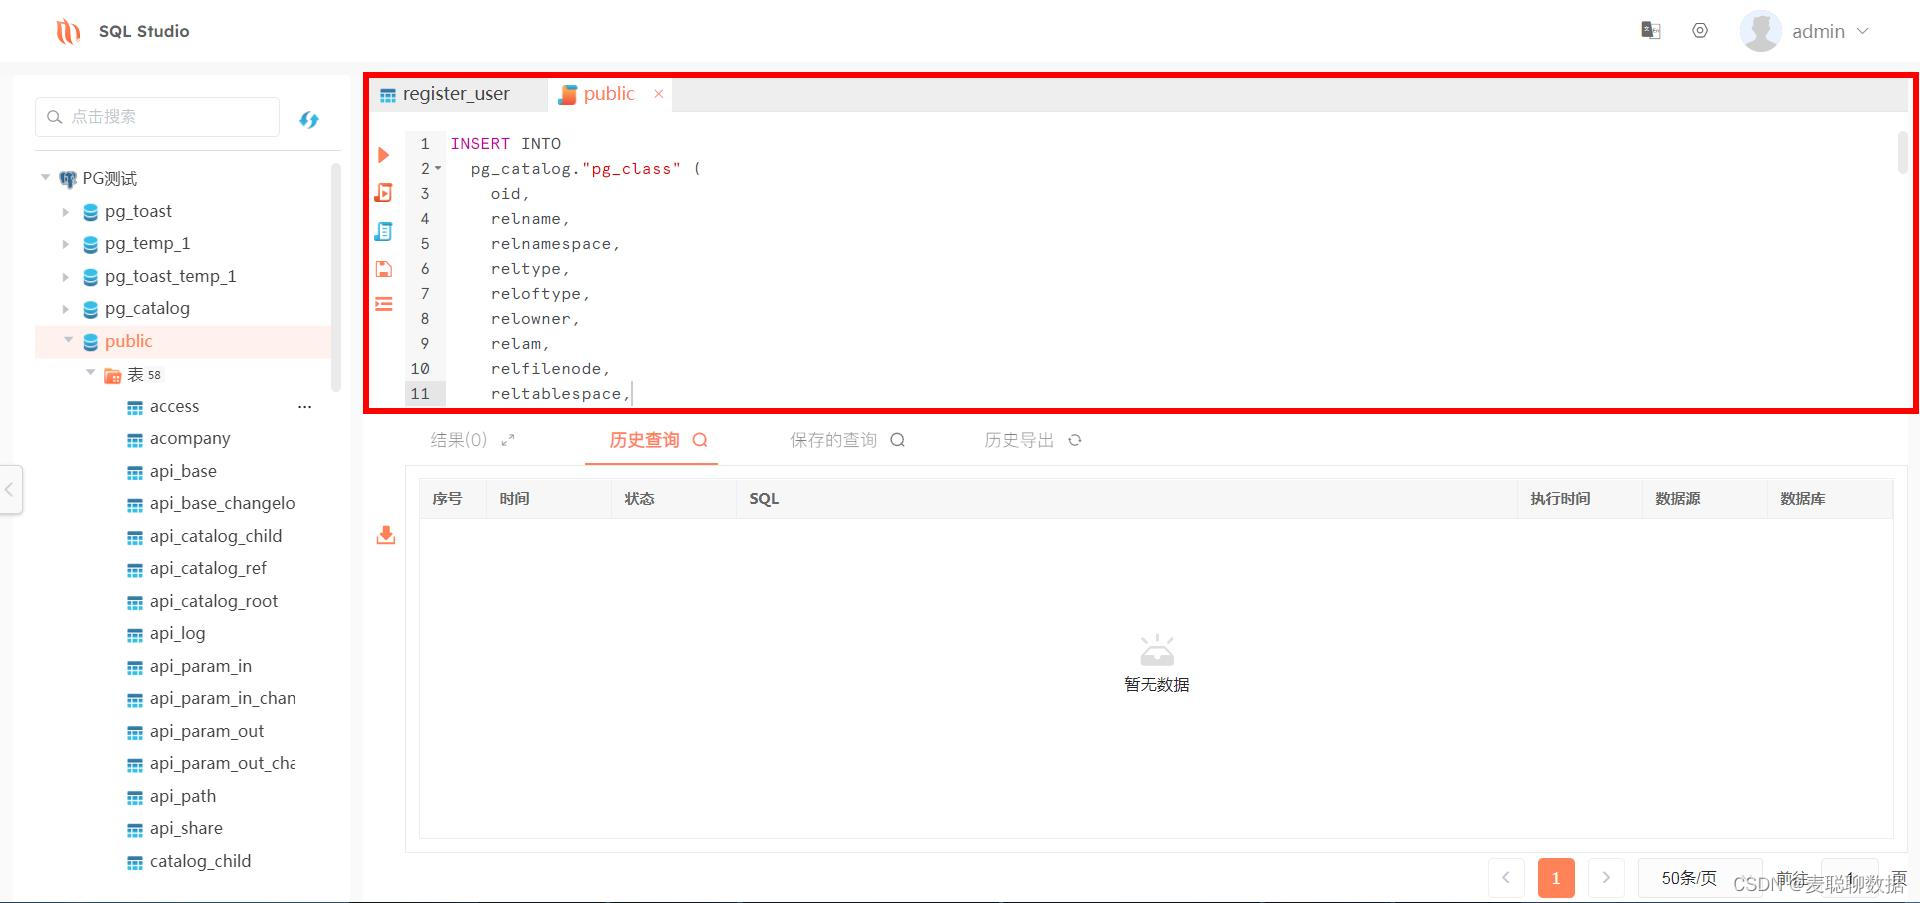Select the api_base table

[183, 471]
